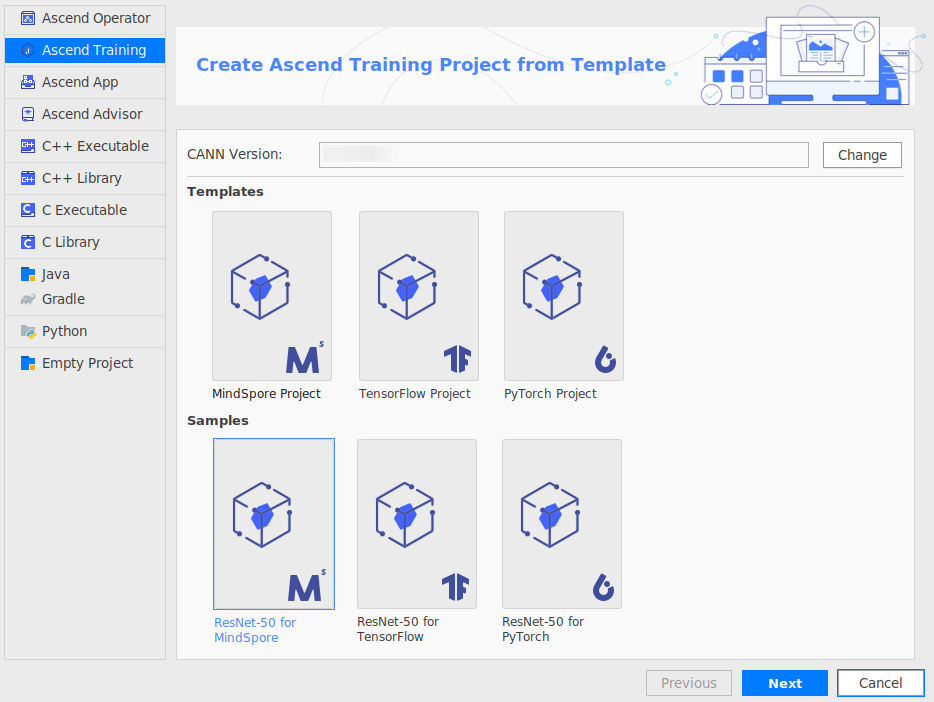Click the Java folder icon
Viewport: 934px width, 702px height.
(27, 274)
